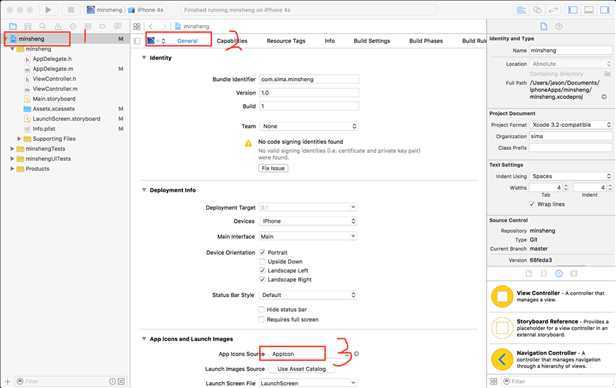Select AppDelegate.m in the navigator
Screen dimensions: 616x388
point(53,69)
